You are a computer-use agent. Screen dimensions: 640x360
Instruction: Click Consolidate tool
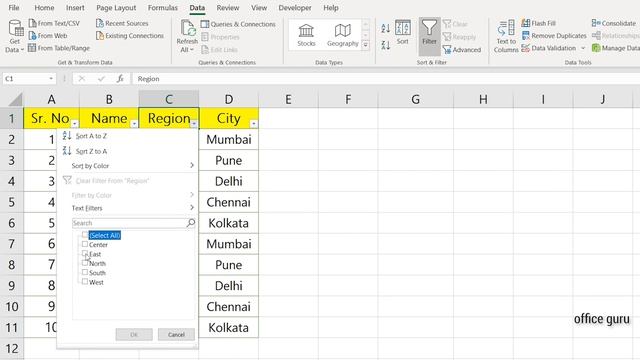pyautogui.click(x=613, y=23)
